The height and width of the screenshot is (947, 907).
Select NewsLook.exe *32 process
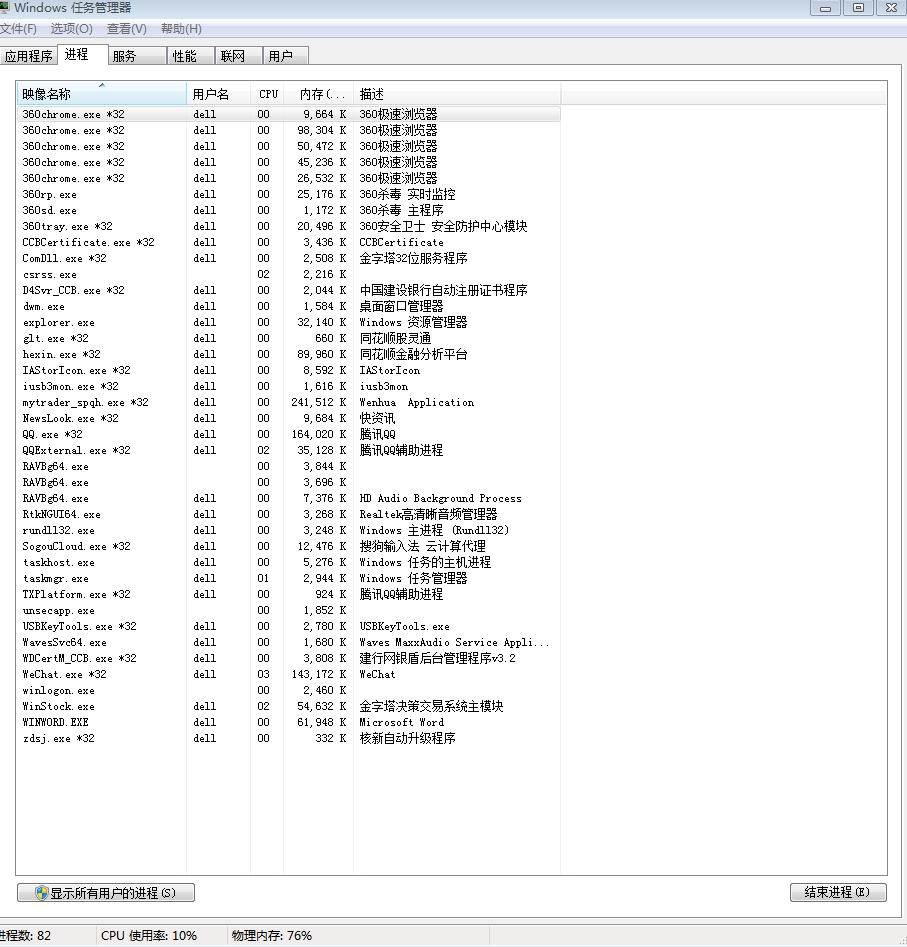289,419
